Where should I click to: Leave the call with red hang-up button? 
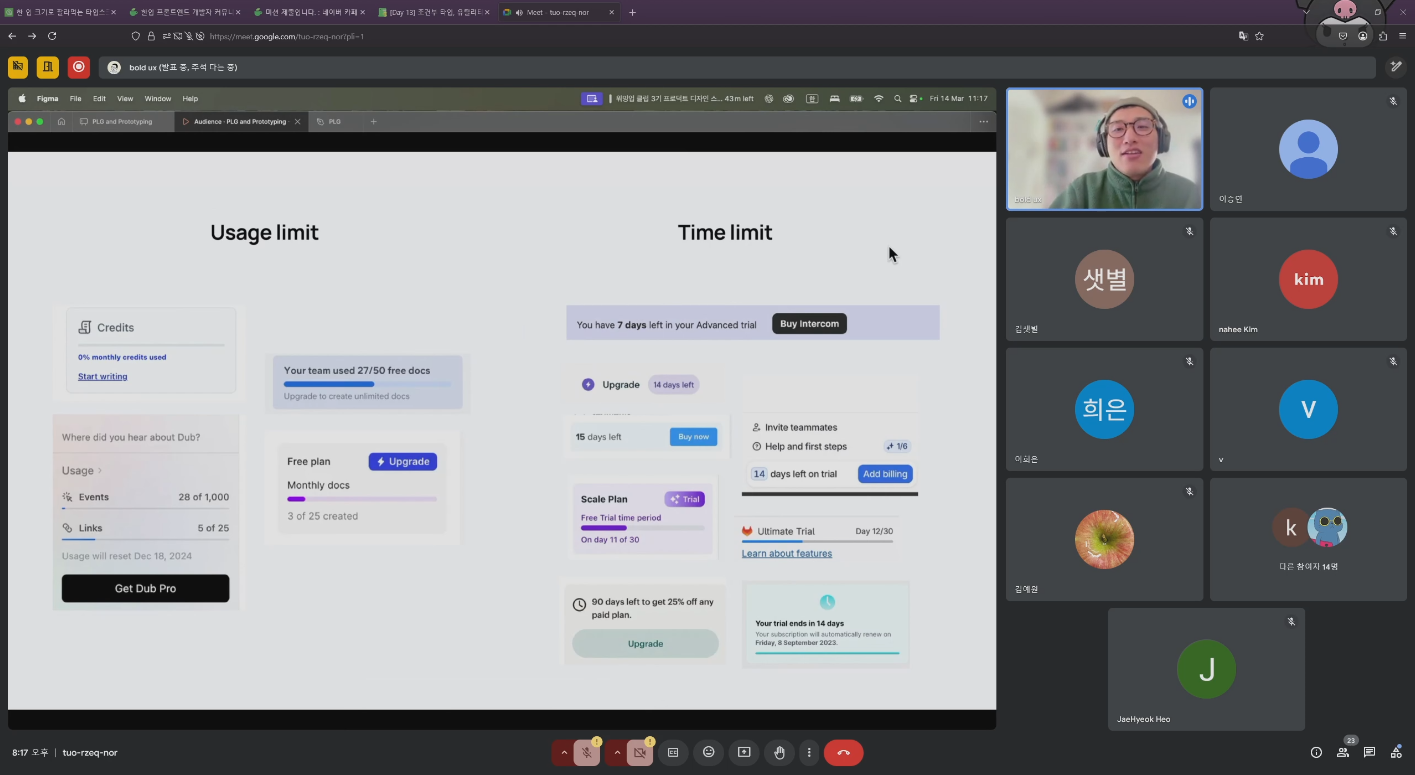pyautogui.click(x=843, y=753)
